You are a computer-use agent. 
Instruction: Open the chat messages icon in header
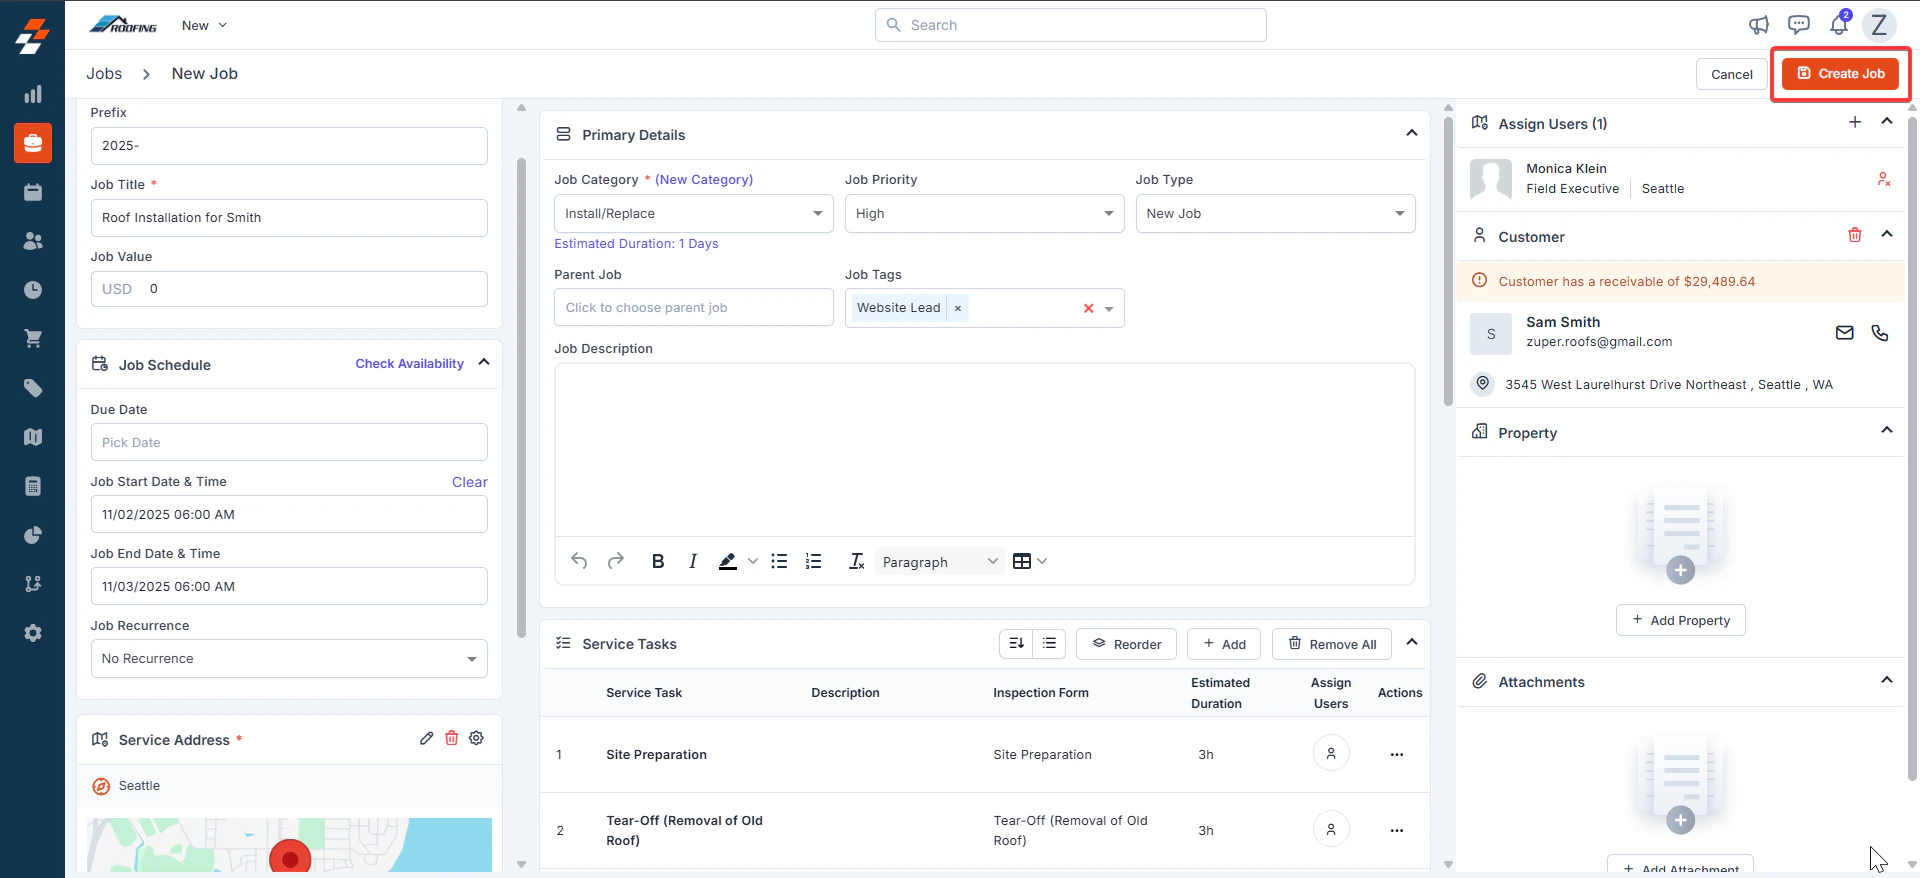[1799, 25]
